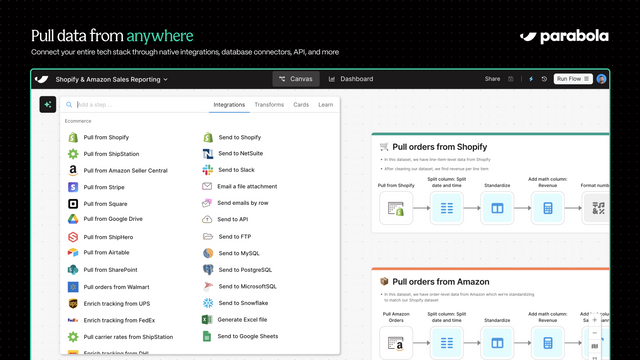Viewport: 640px width, 360px height.
Task: Click the FedEx icon beside Enrich tracking from FedEx
Action: [73, 320]
